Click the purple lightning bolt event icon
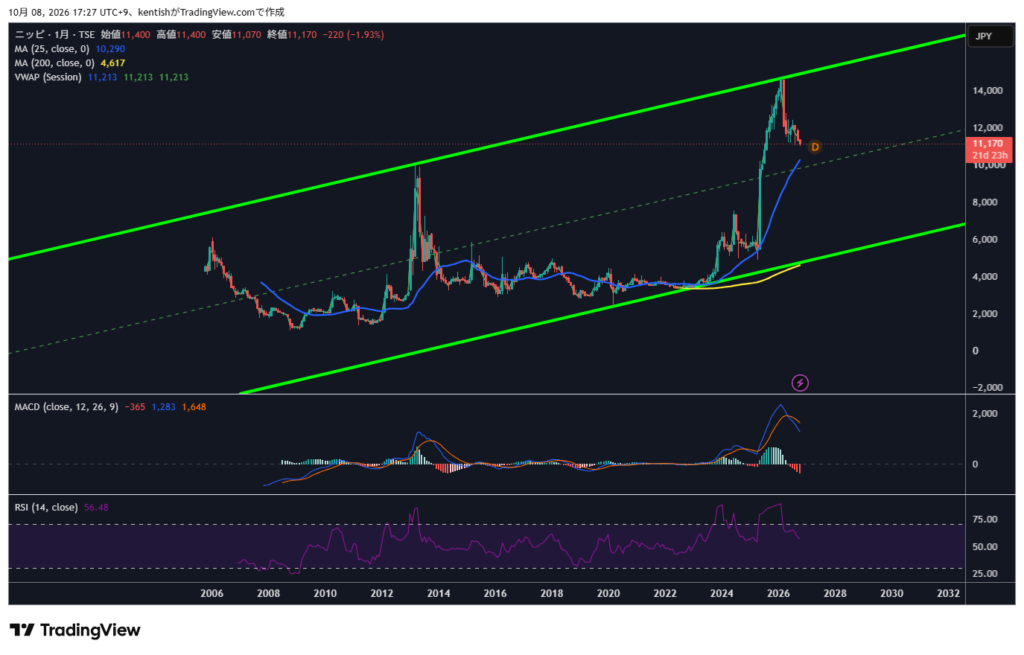This screenshot has width=1024, height=655. click(x=800, y=383)
